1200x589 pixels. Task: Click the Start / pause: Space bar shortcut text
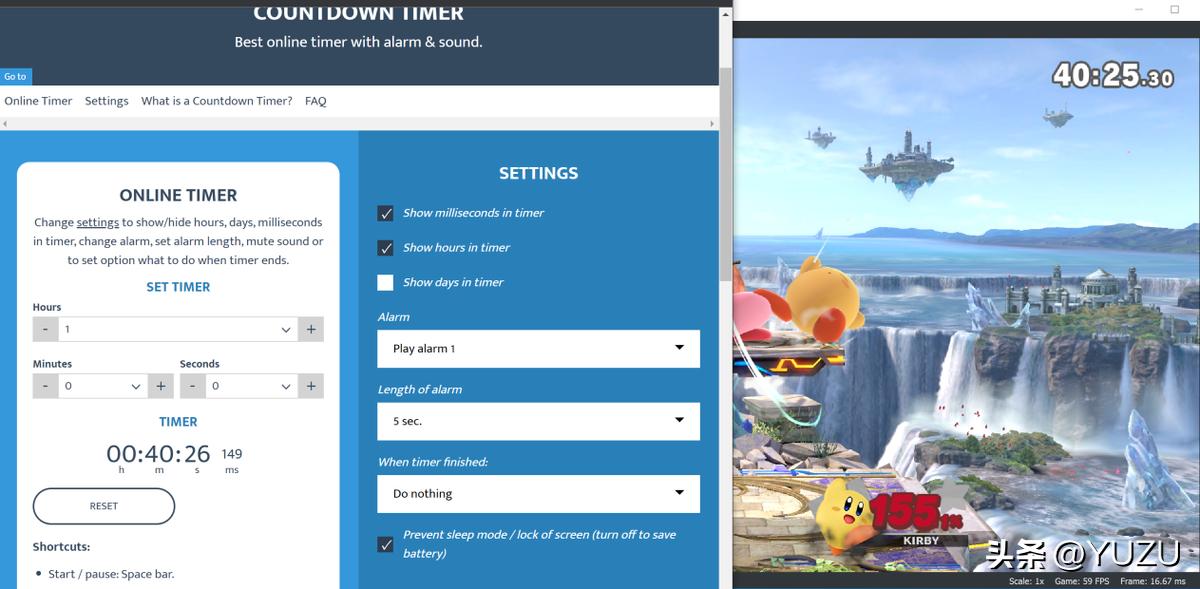click(111, 574)
